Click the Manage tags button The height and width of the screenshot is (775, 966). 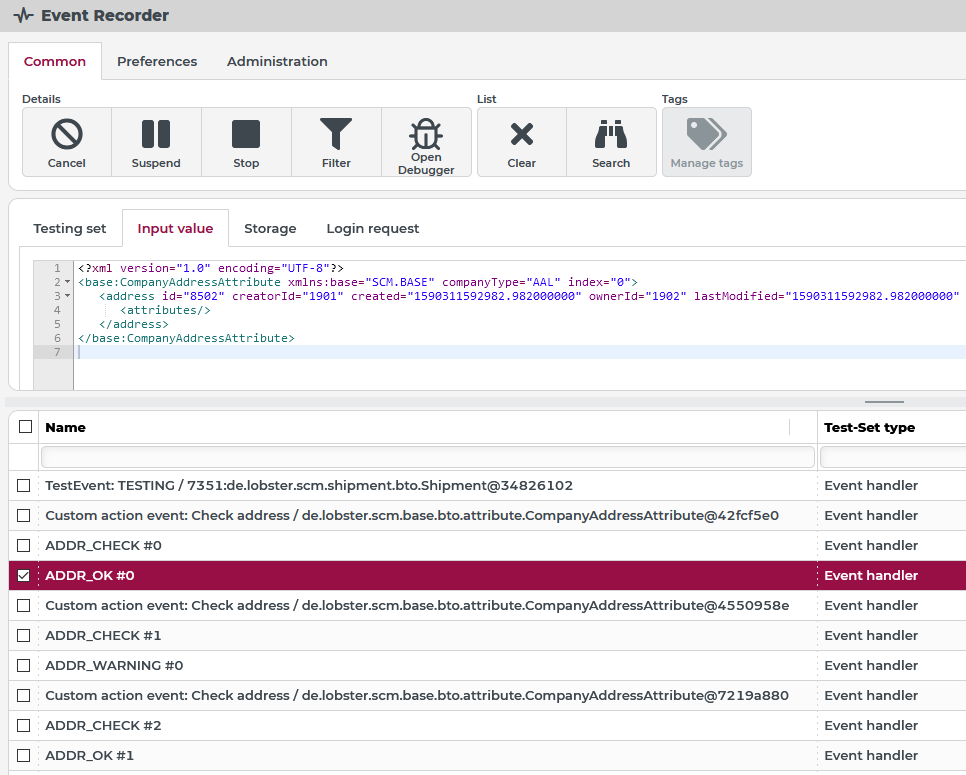click(707, 142)
